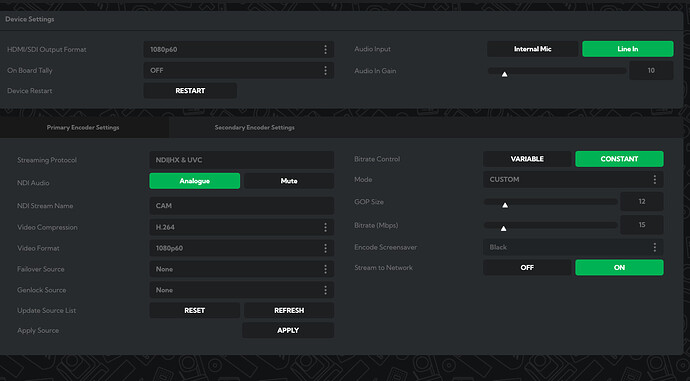Click the HDMI/SDI Output Format label

click(x=47, y=50)
